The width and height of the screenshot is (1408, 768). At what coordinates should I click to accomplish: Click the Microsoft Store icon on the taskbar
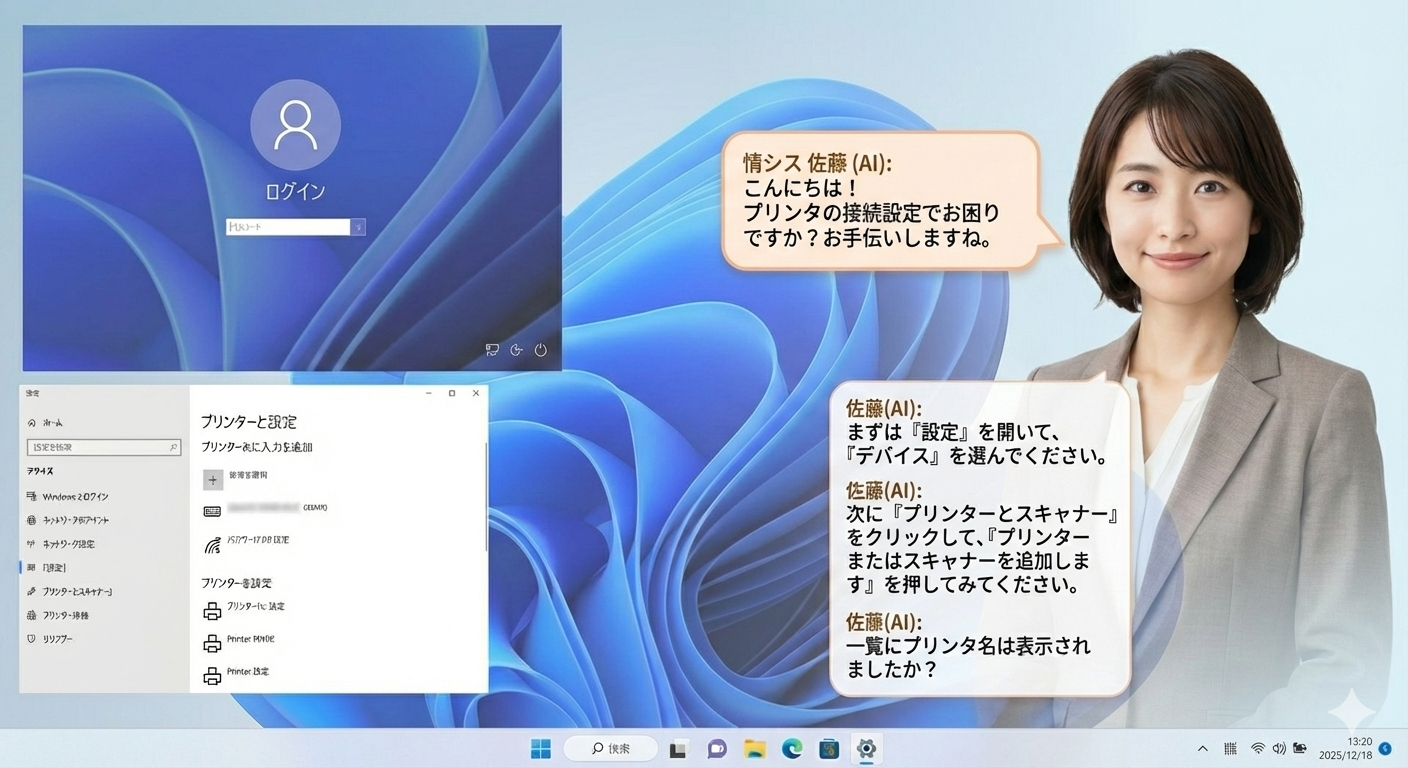[827, 748]
